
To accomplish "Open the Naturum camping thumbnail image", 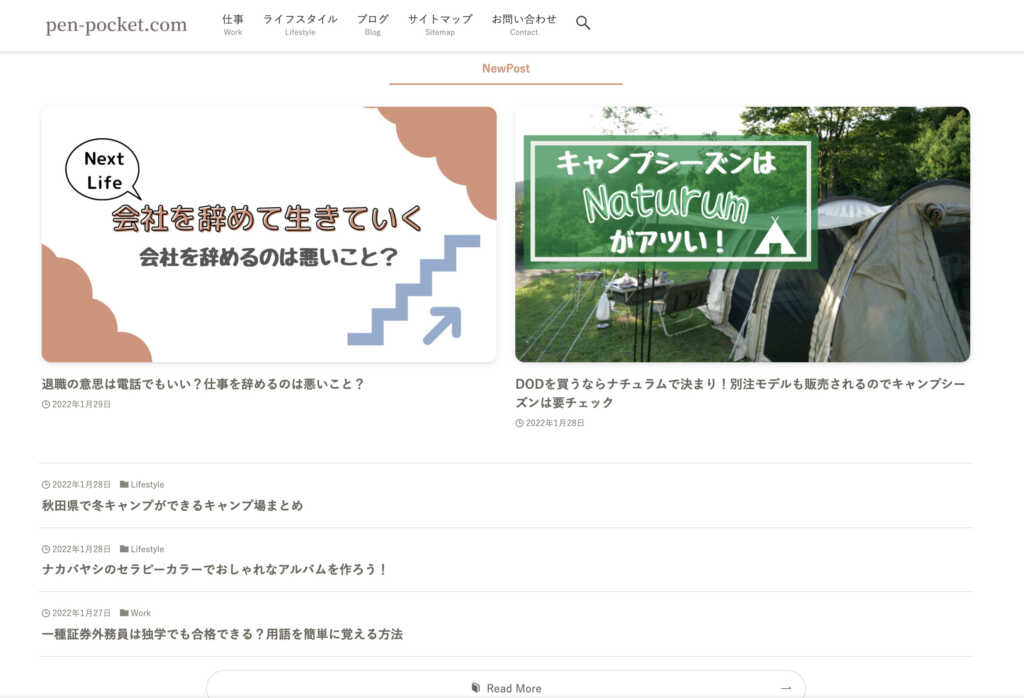I will point(743,234).
